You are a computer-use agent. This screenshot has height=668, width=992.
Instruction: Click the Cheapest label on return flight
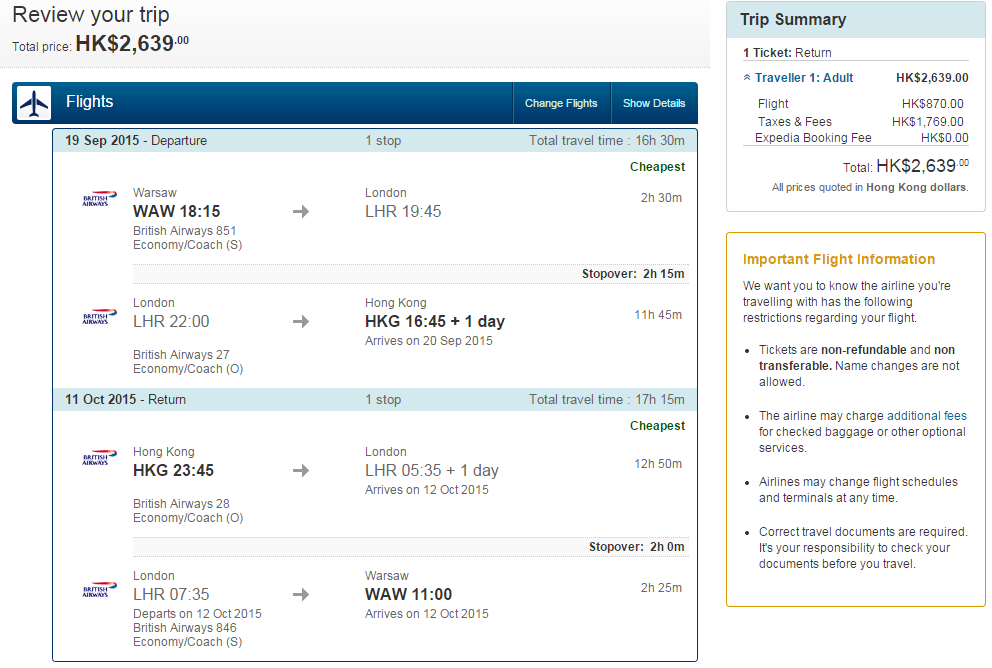pos(657,426)
